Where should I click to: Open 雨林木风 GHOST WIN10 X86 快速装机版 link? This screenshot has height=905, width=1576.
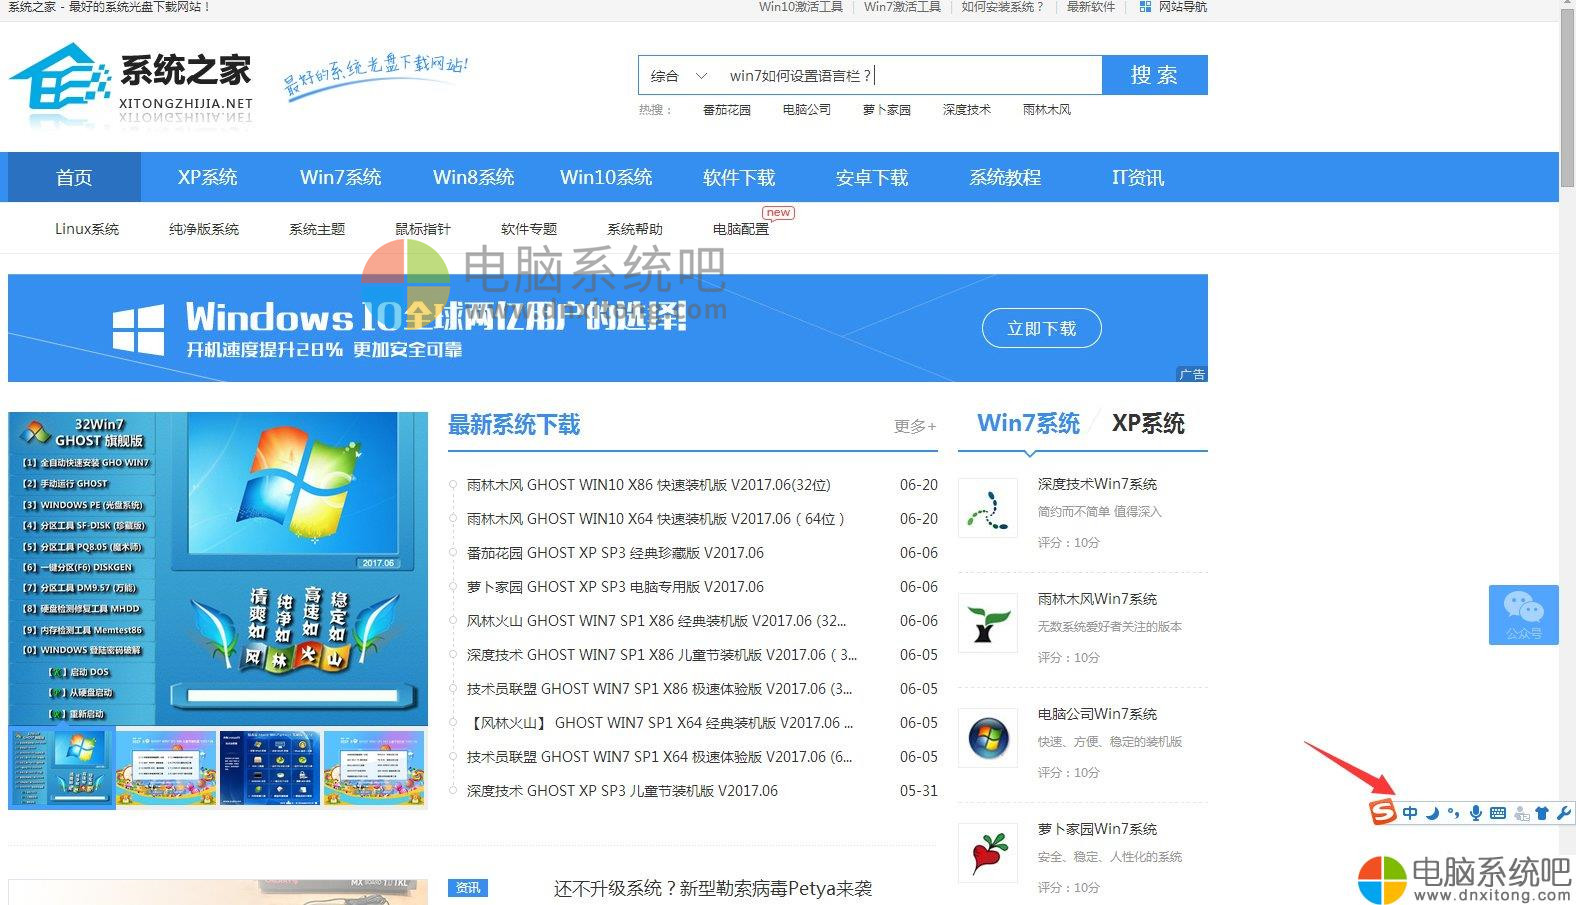(649, 485)
